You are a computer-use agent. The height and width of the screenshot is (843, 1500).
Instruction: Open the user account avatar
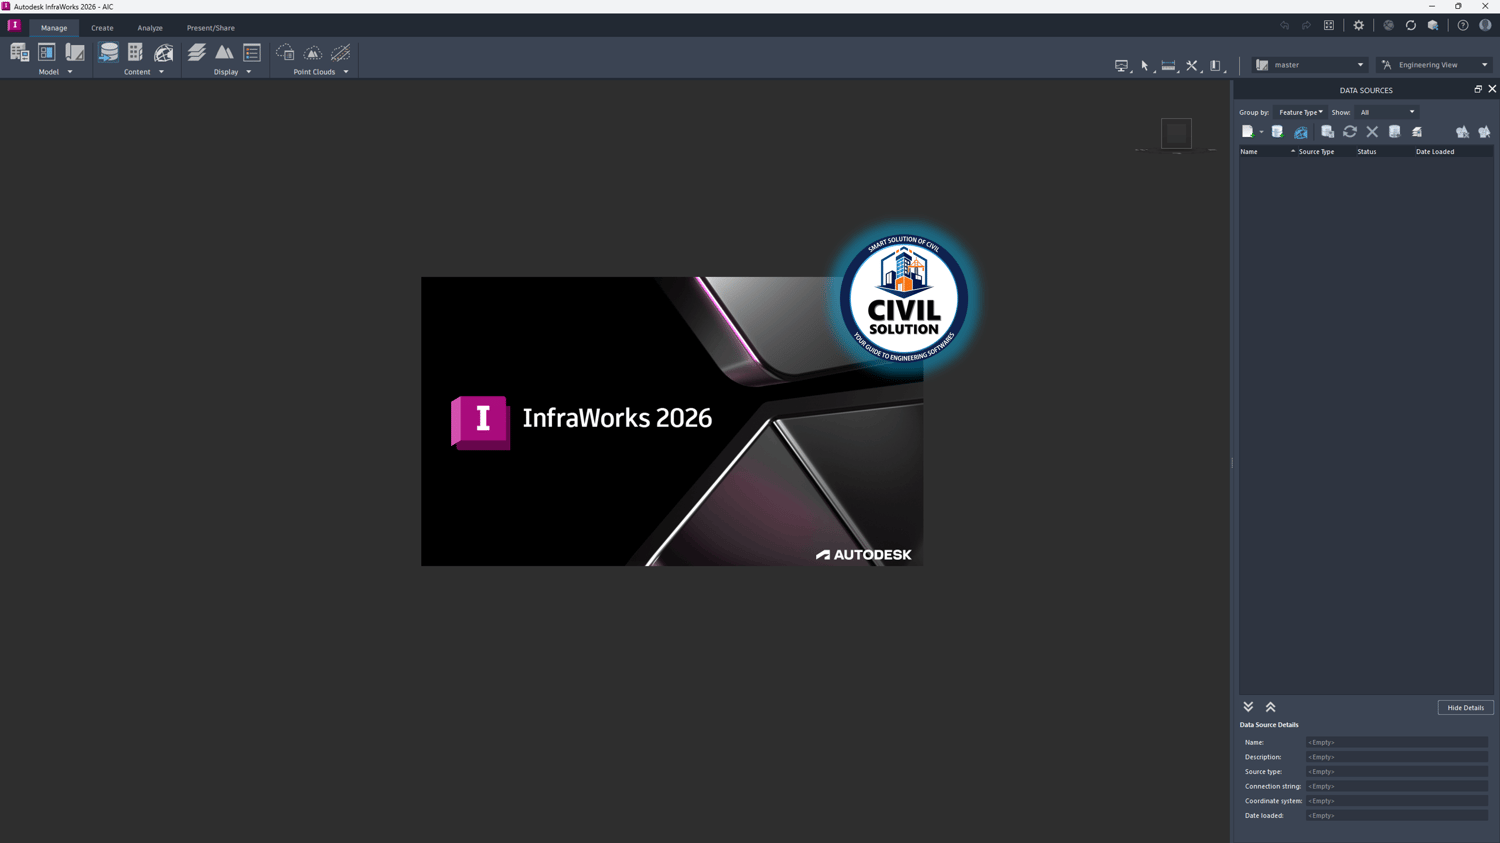(x=1485, y=26)
